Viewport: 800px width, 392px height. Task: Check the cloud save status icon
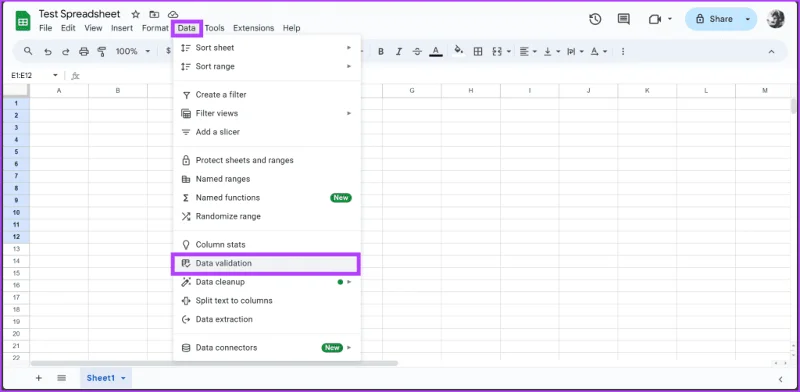pos(173,14)
